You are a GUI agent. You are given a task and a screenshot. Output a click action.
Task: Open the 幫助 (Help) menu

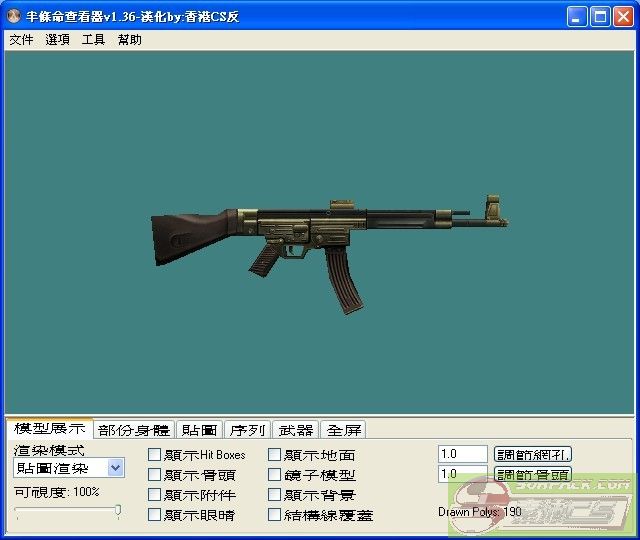129,40
